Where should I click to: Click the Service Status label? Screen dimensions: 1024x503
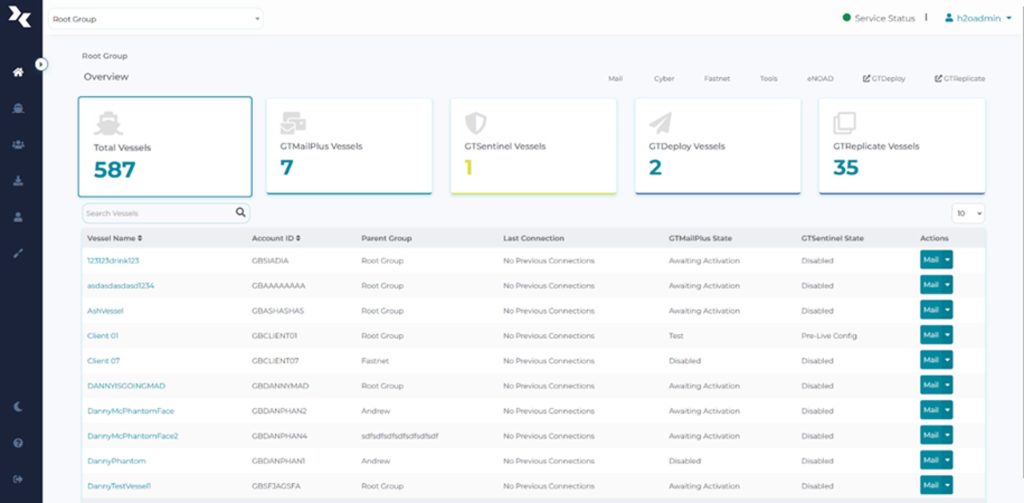(x=885, y=18)
